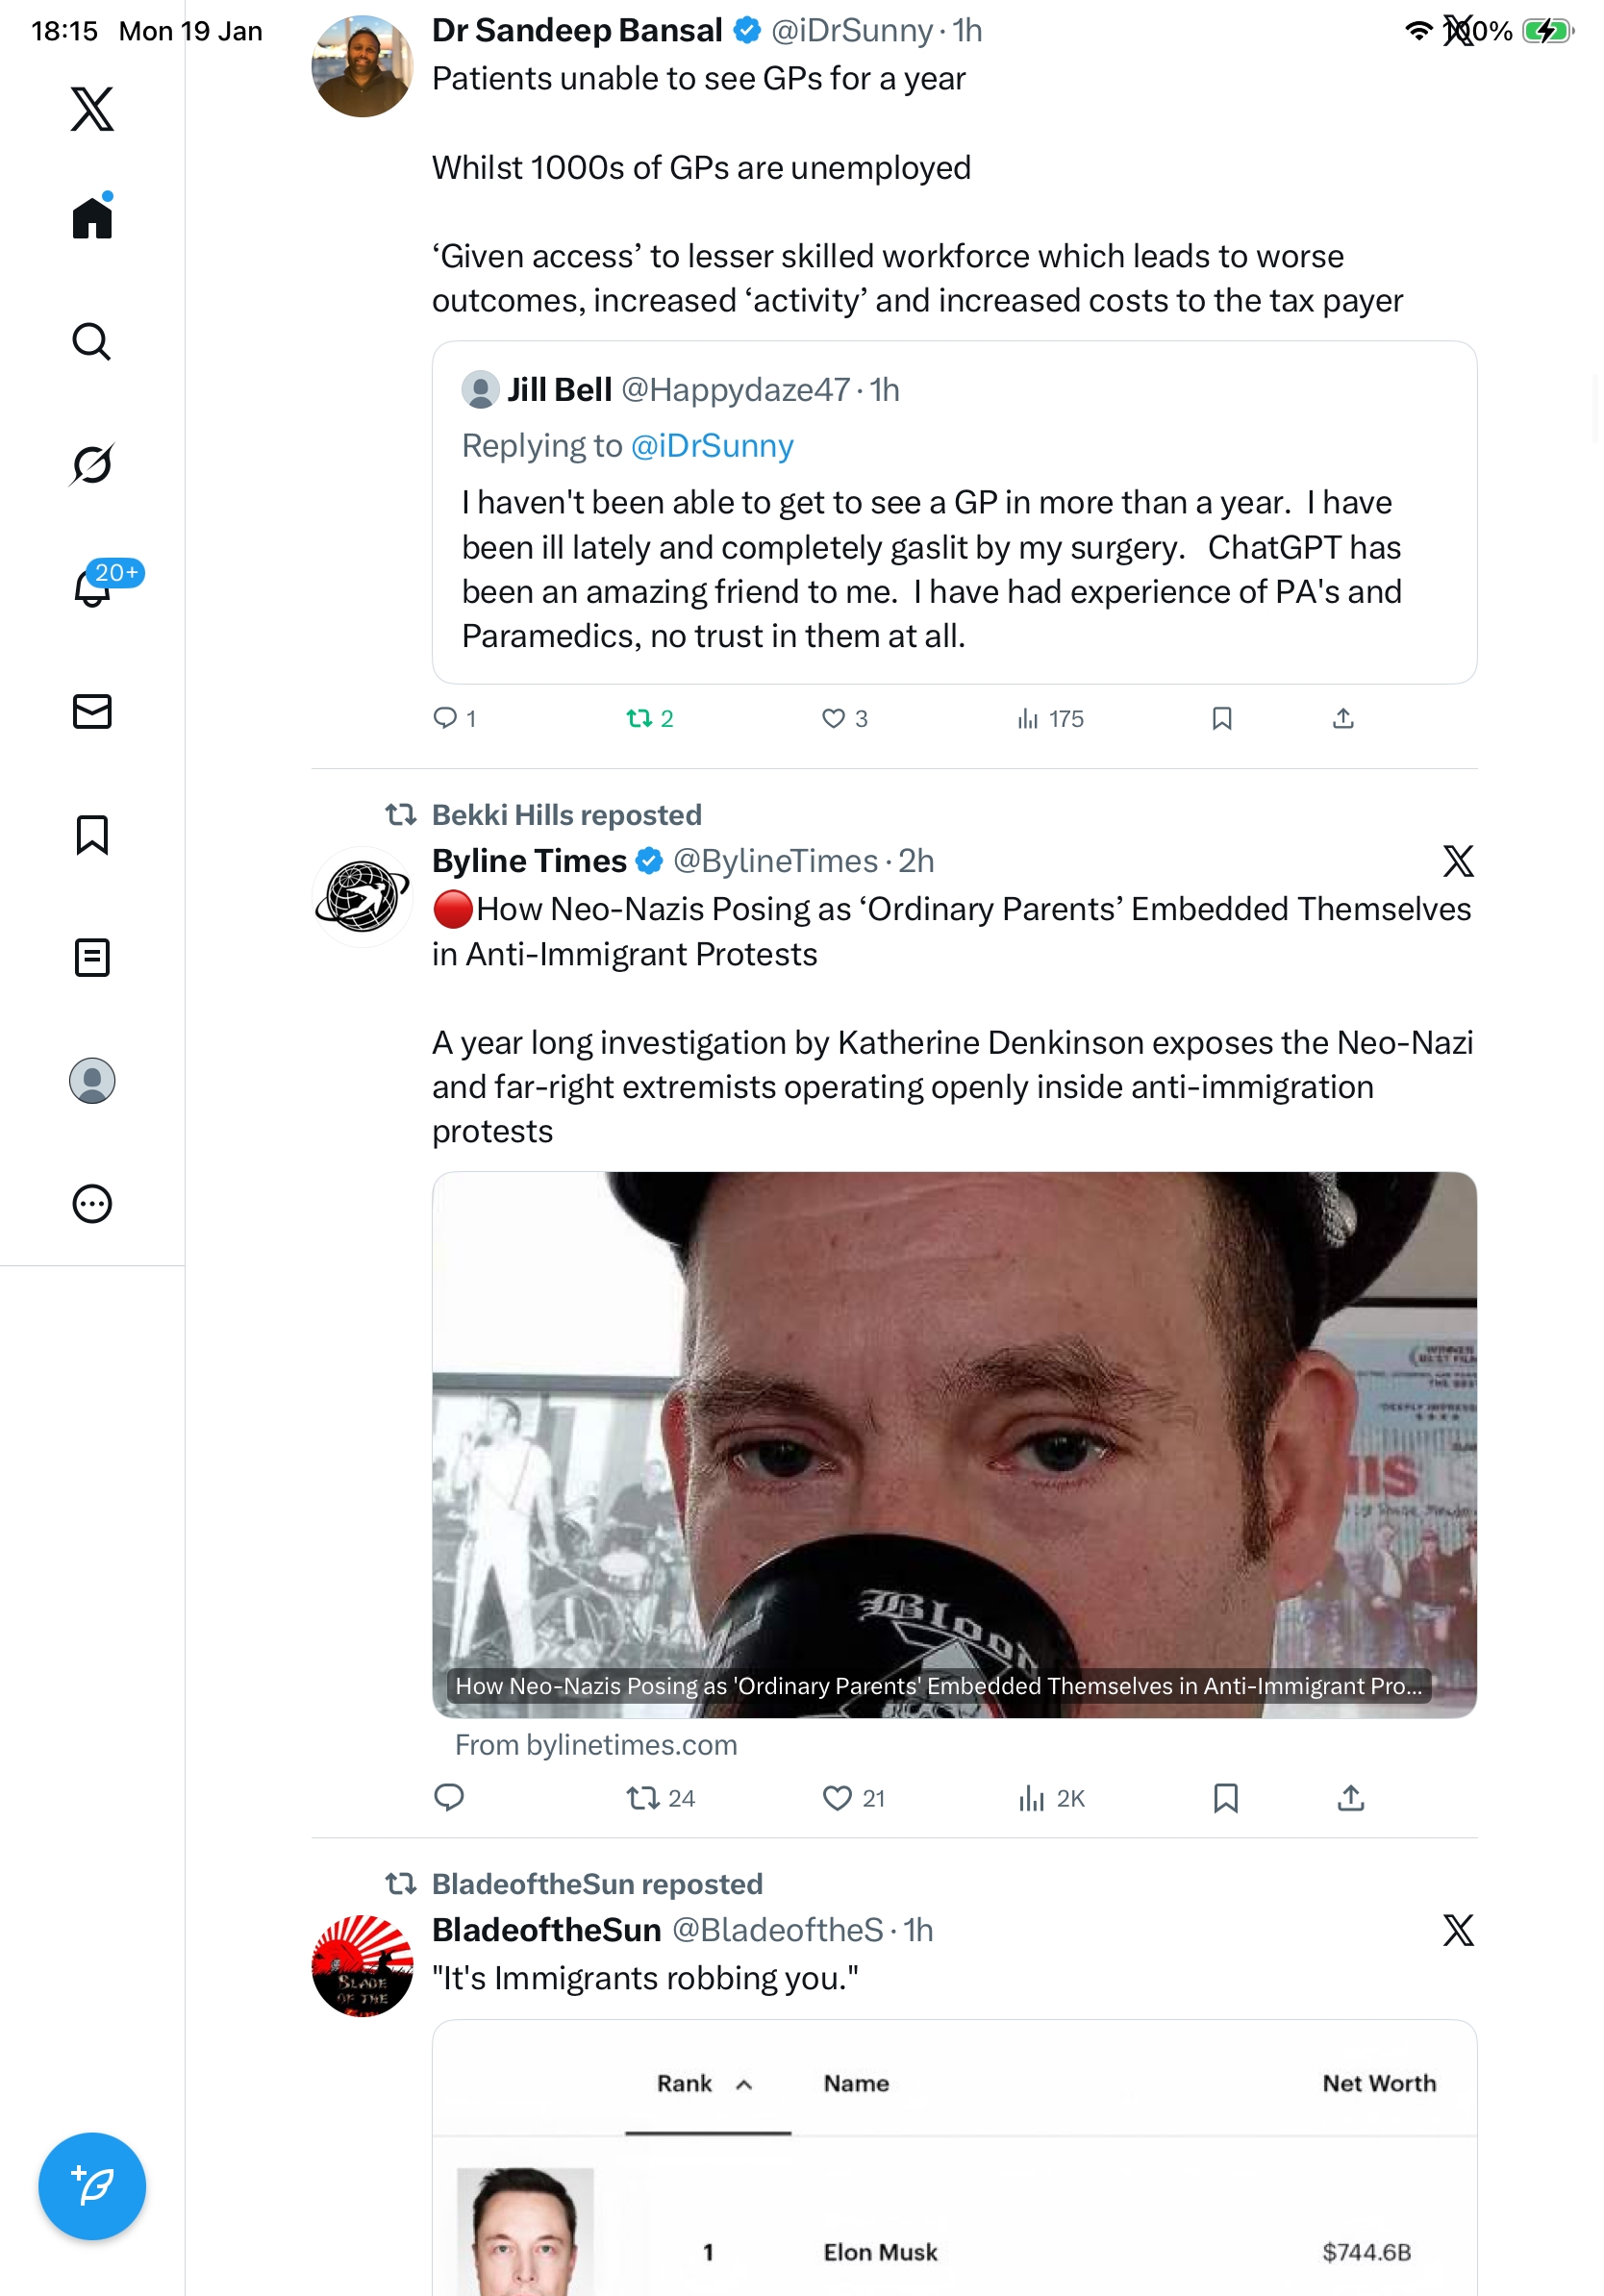The height and width of the screenshot is (2296, 1604).
Task: Open the profile tab in sidebar
Action: click(x=92, y=1081)
